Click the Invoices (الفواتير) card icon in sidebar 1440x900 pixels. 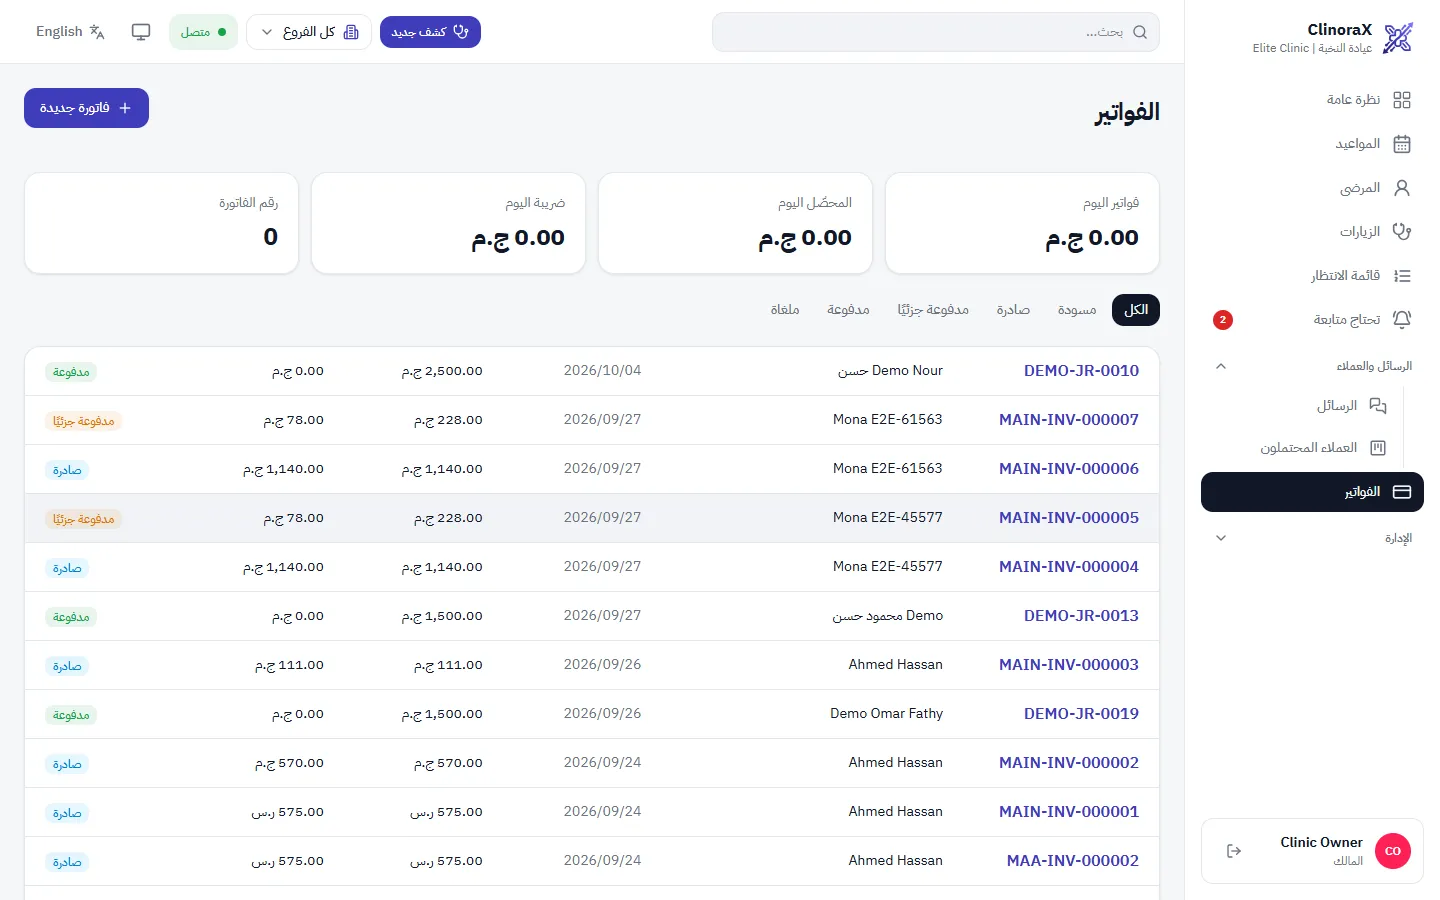coord(1401,492)
